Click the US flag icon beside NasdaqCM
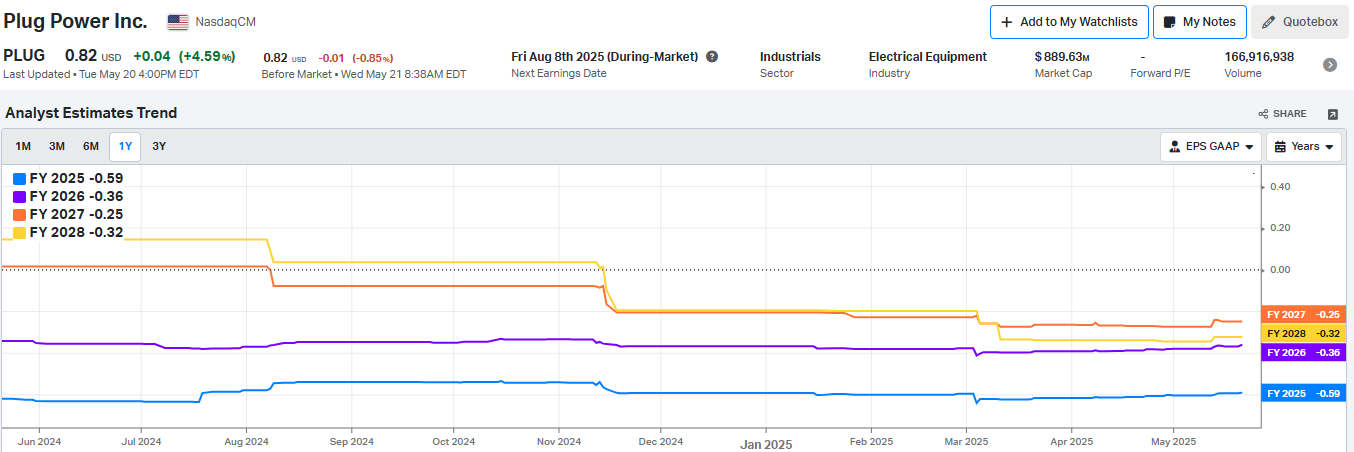Image resolution: width=1354 pixels, height=452 pixels. (178, 21)
